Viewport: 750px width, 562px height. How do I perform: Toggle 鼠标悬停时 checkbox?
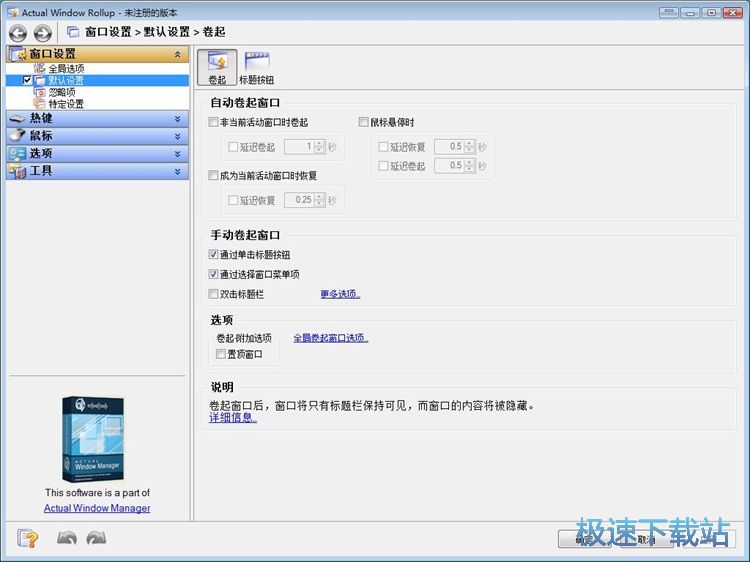click(364, 122)
